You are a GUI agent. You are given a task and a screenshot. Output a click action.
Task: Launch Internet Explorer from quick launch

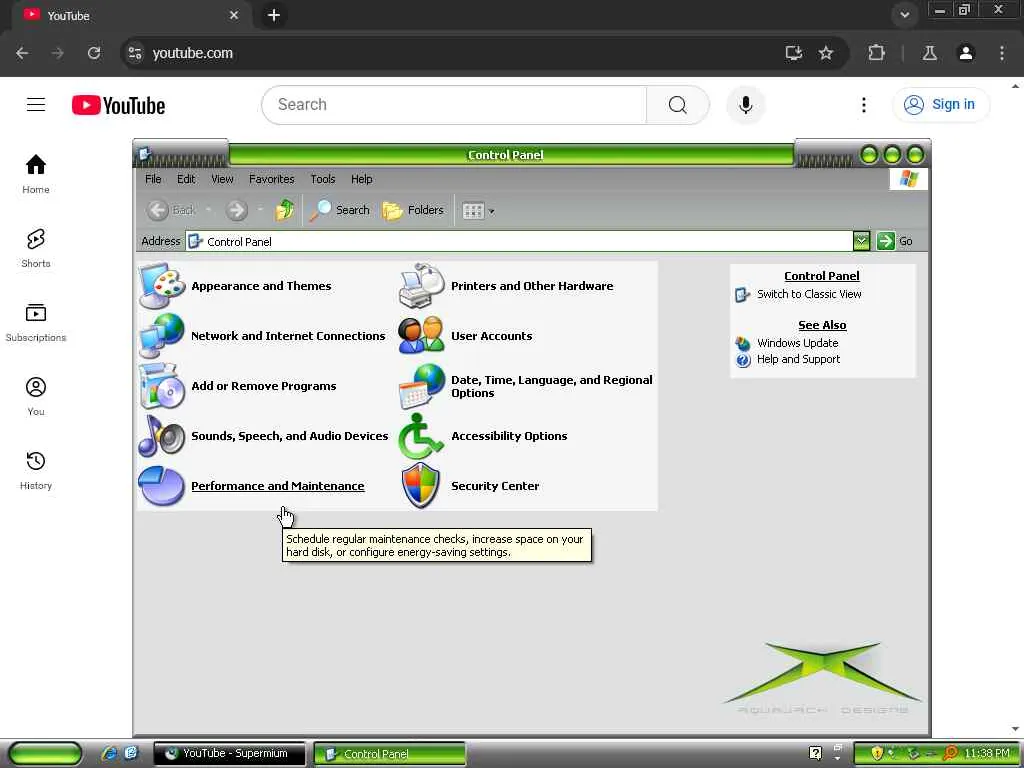click(109, 753)
